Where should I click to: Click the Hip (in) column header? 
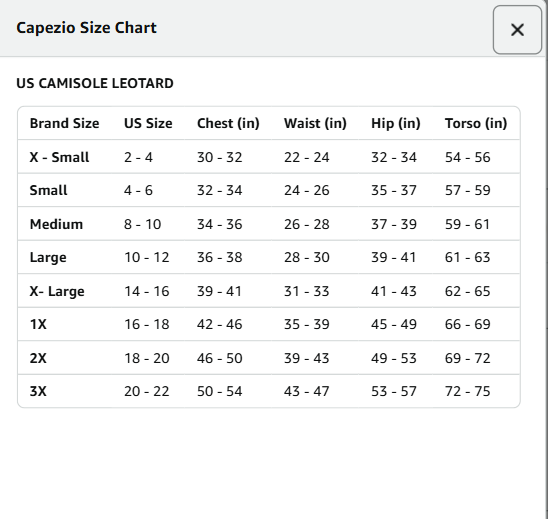click(x=396, y=123)
